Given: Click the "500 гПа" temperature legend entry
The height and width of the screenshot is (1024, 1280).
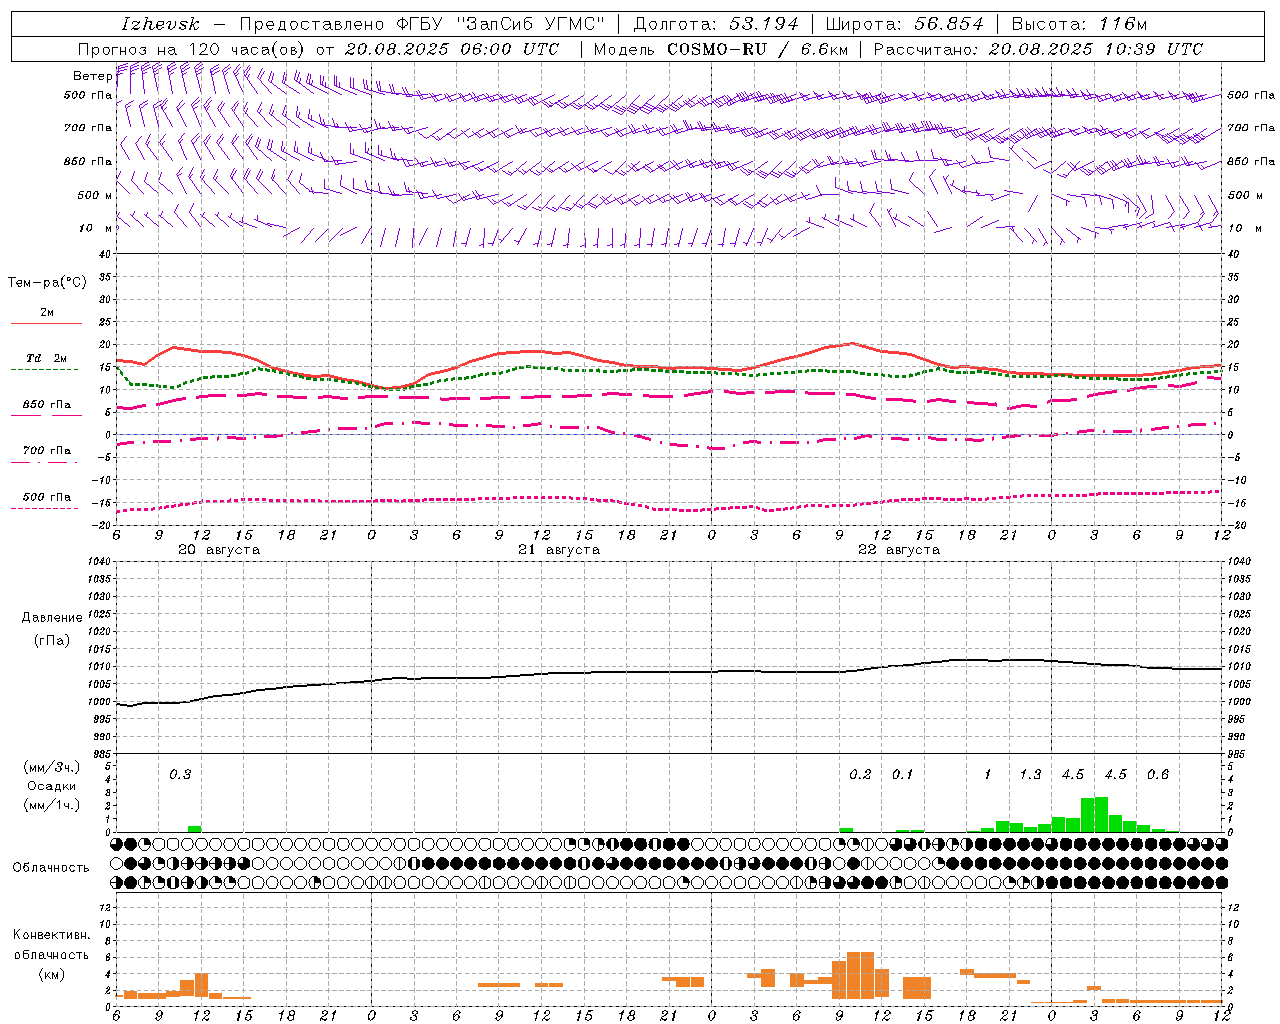Looking at the screenshot, I should pyautogui.click(x=46, y=497).
